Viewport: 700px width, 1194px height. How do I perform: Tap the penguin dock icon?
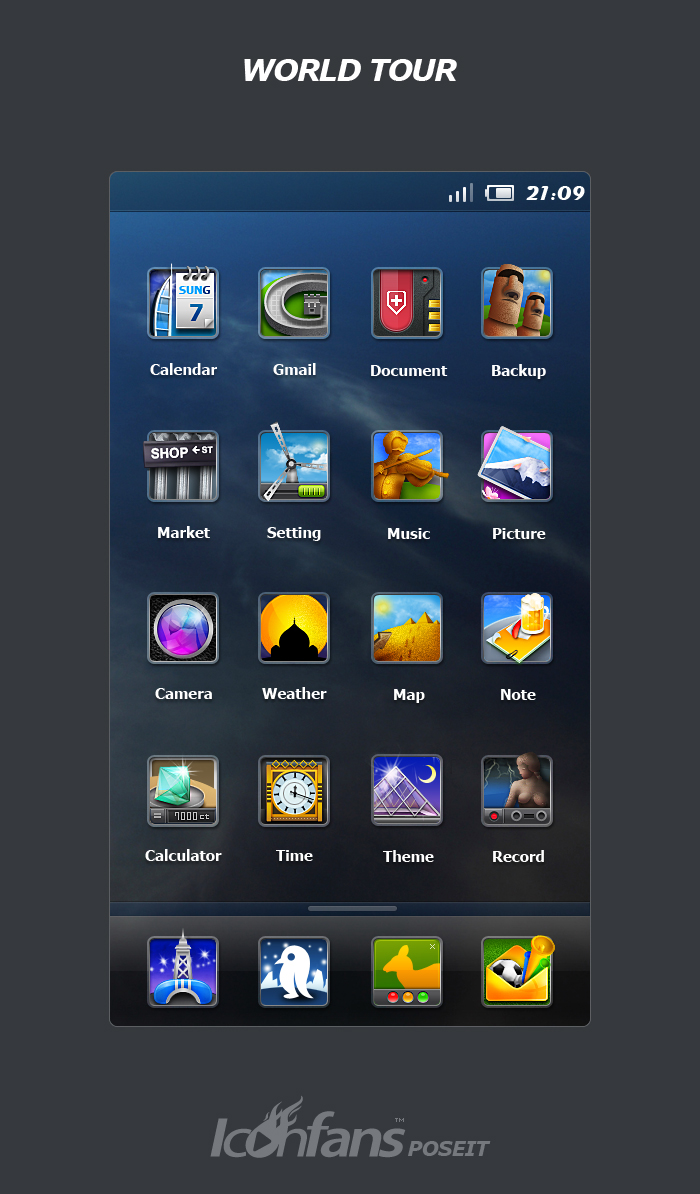click(x=294, y=971)
